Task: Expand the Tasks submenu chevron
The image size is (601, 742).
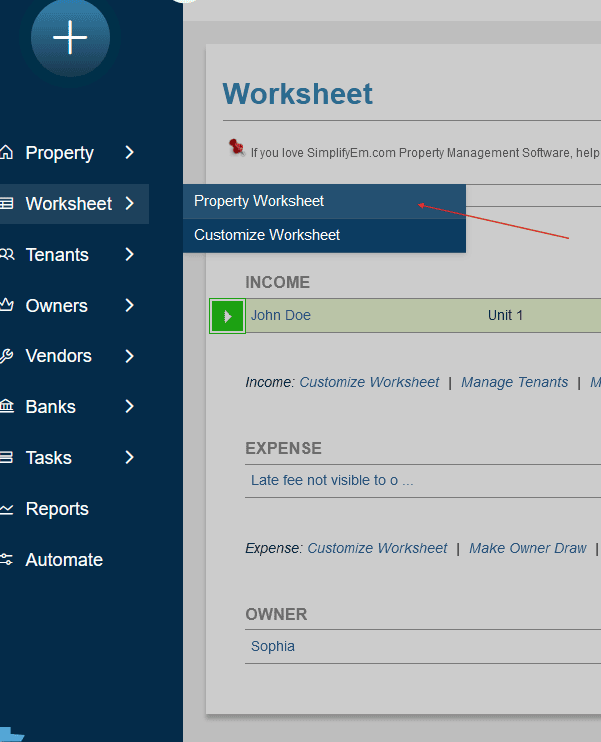Action: [130, 458]
